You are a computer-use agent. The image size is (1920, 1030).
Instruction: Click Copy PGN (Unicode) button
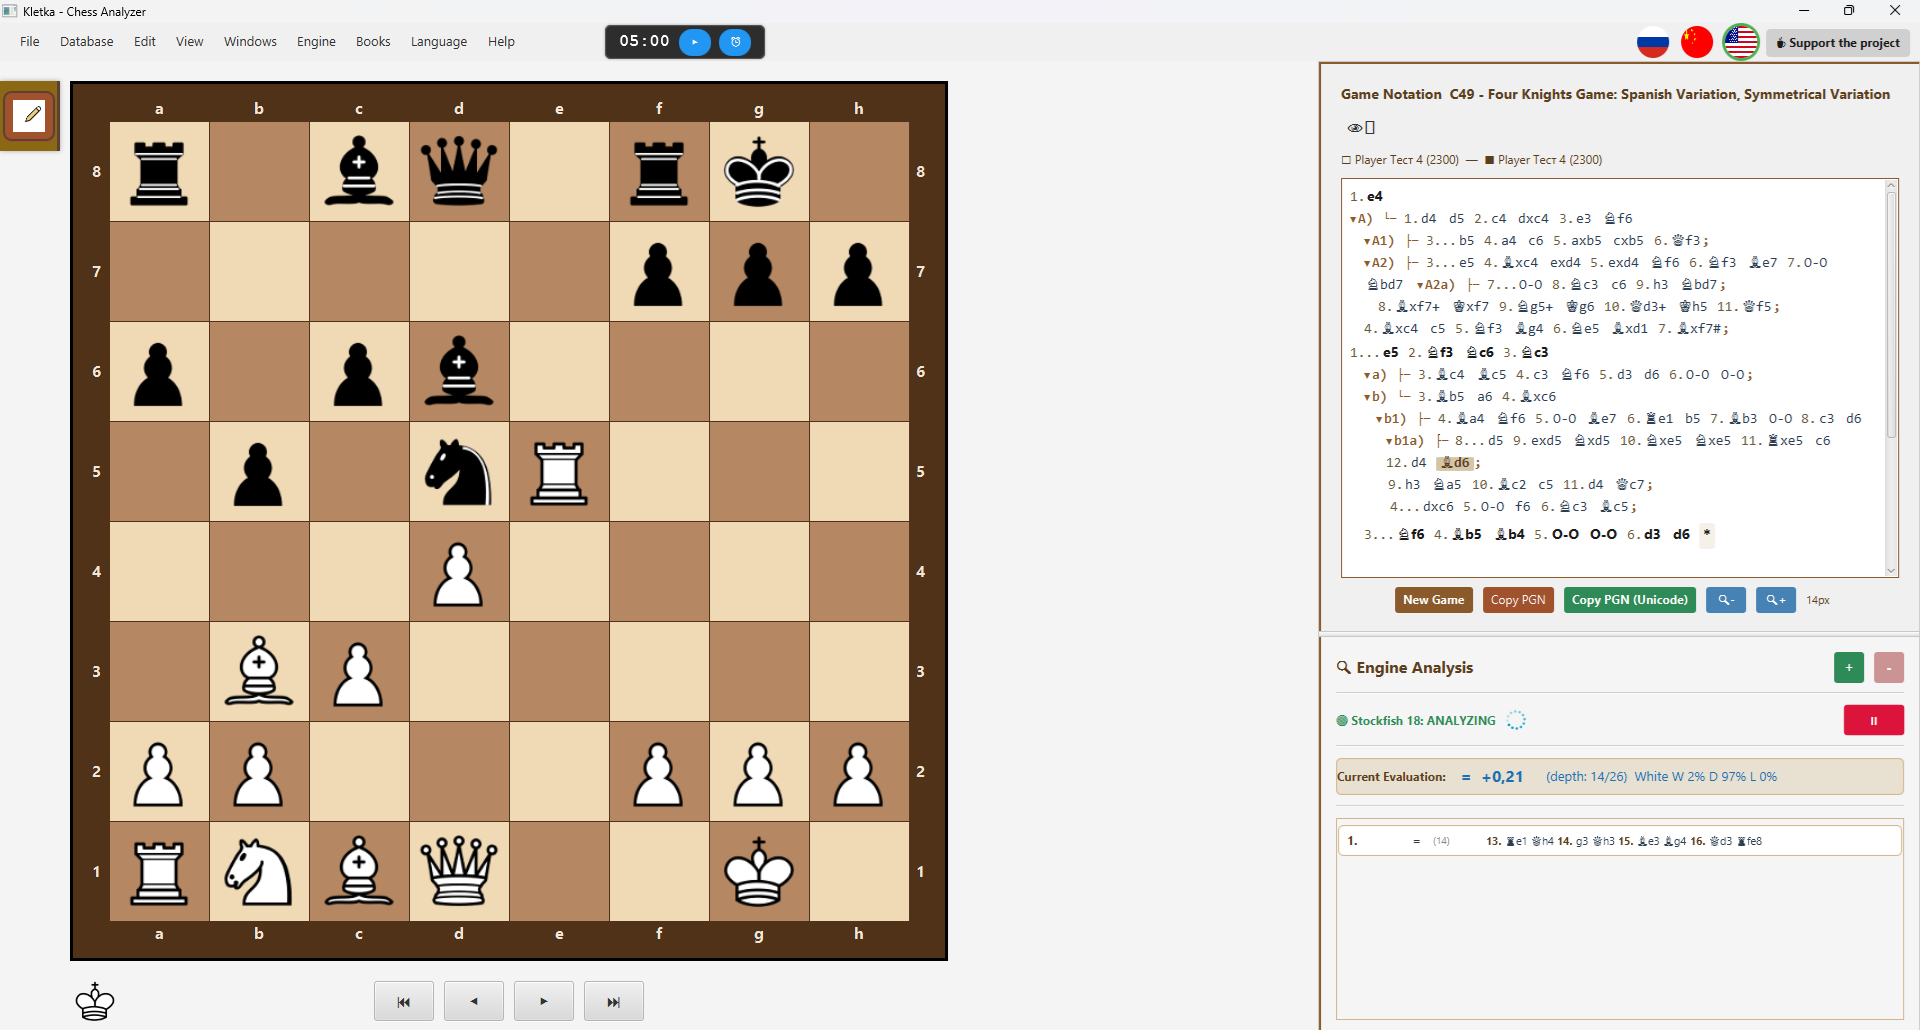tap(1629, 600)
